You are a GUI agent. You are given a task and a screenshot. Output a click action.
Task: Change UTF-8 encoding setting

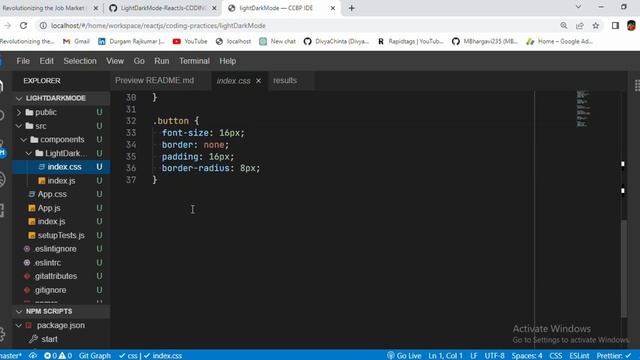click(494, 356)
